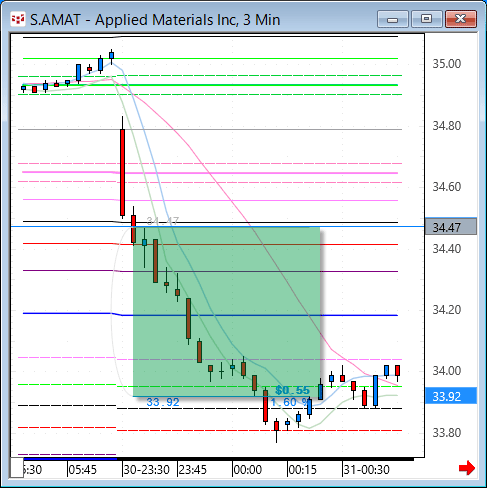This screenshot has width=487, height=488.
Task: Maximize the S.AMAT chart window
Action: tap(426, 19)
